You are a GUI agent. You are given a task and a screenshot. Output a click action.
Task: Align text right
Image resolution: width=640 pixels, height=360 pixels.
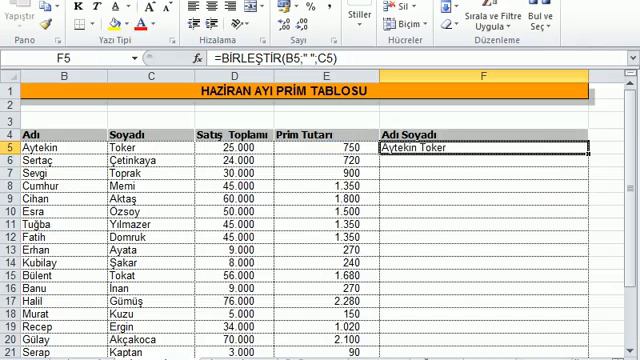(x=231, y=6)
